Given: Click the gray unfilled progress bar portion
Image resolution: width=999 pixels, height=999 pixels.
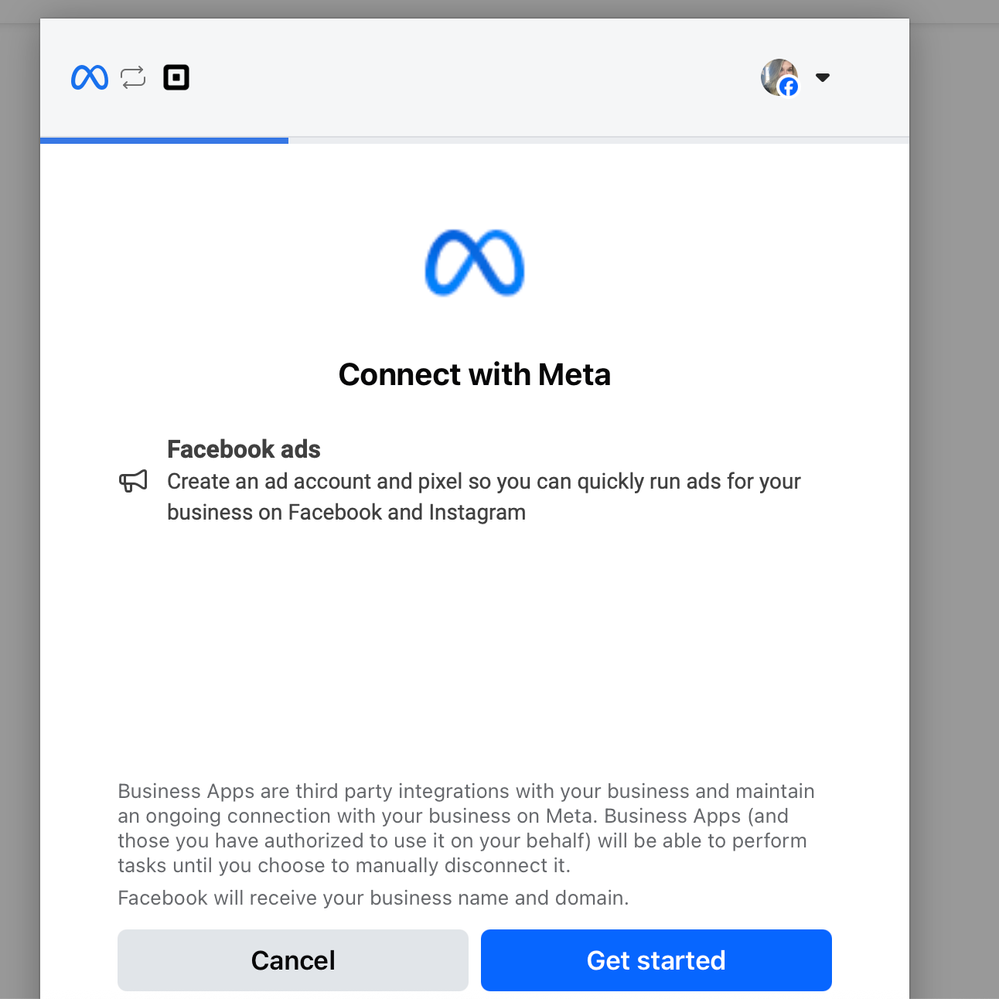Looking at the screenshot, I should (x=598, y=140).
